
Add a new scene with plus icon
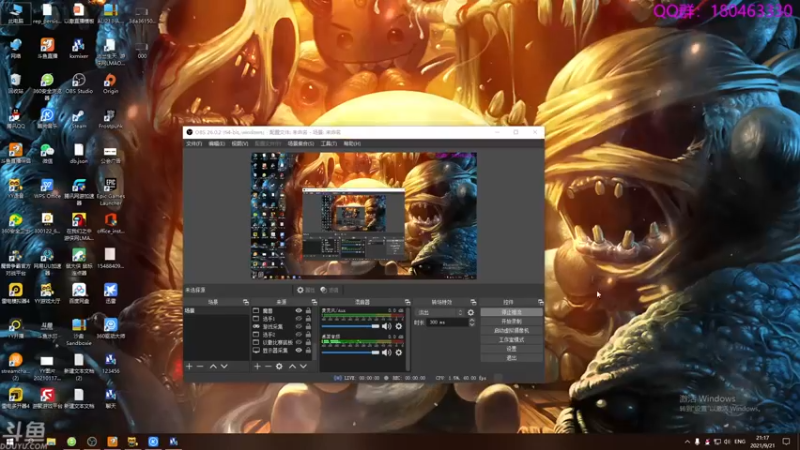coord(189,366)
